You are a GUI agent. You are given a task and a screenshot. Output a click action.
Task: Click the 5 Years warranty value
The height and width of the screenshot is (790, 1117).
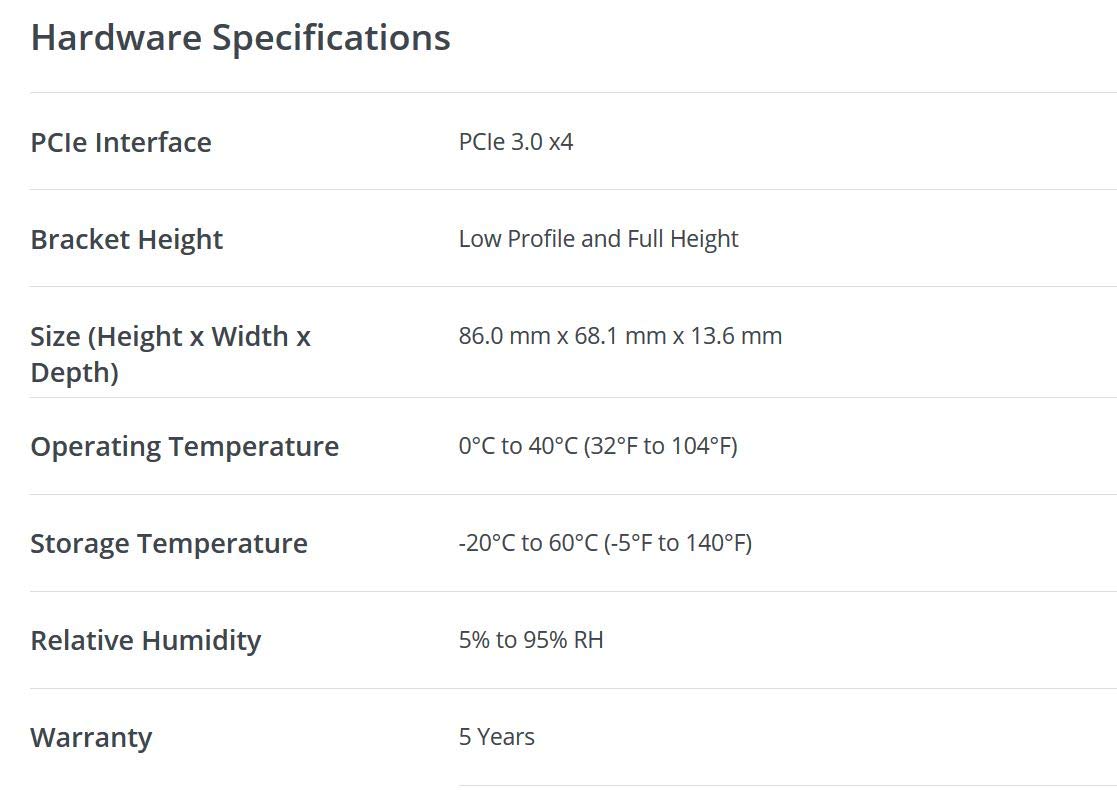[x=497, y=737]
